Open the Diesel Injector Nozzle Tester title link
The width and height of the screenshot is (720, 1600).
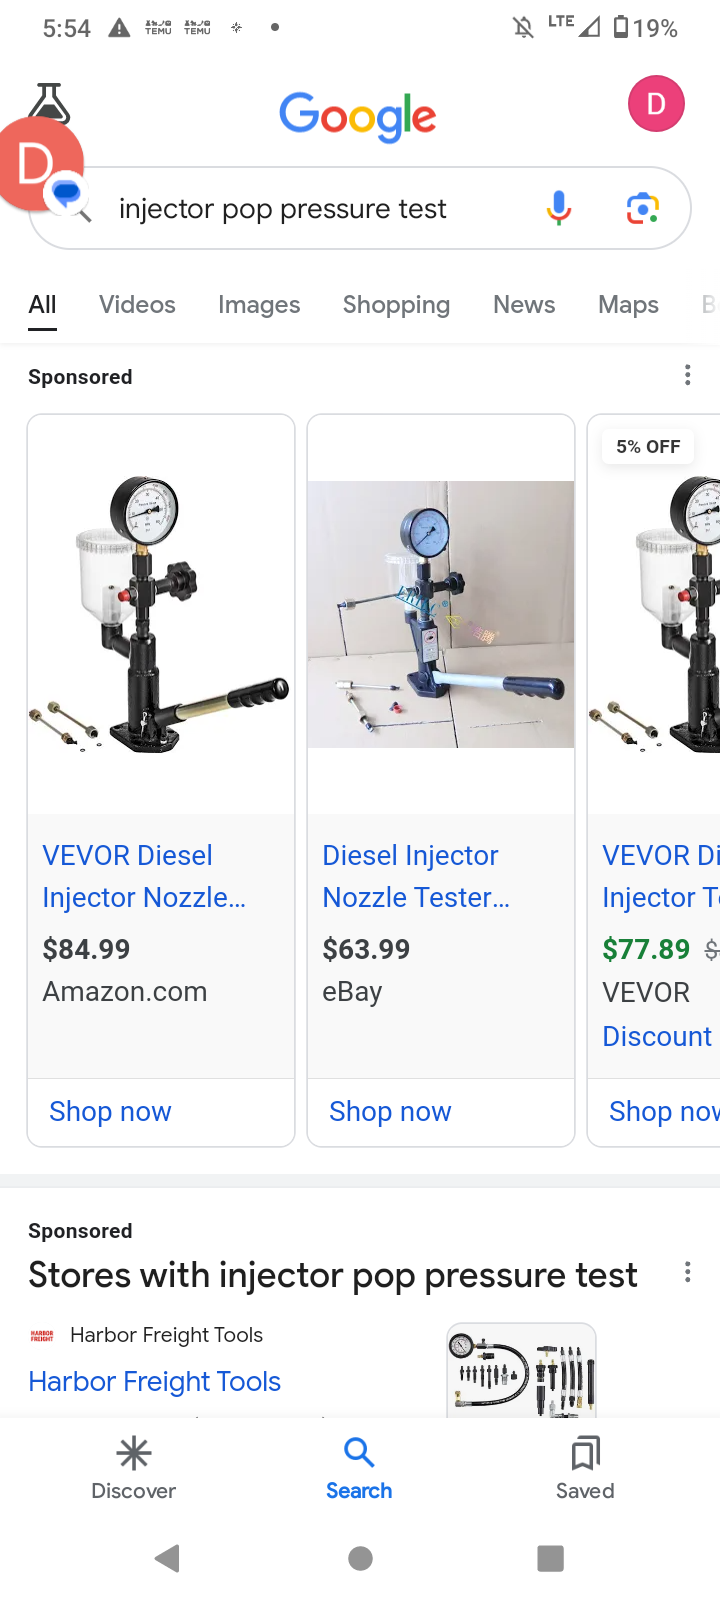point(416,876)
